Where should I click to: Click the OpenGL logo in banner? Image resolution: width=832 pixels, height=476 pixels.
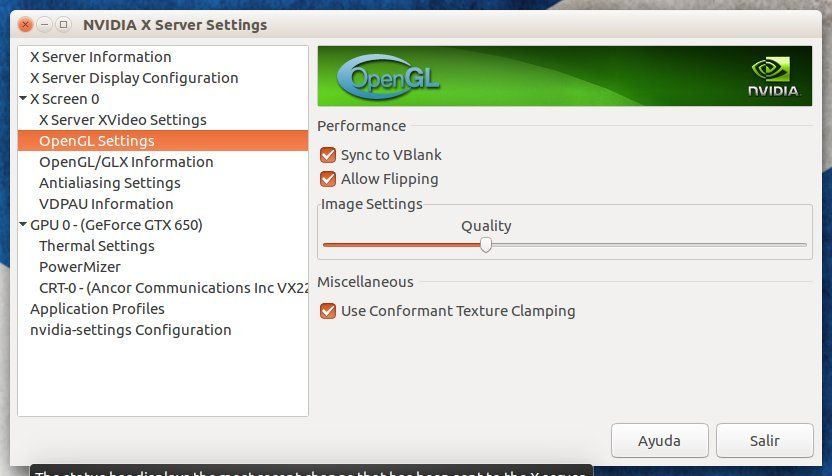388,77
